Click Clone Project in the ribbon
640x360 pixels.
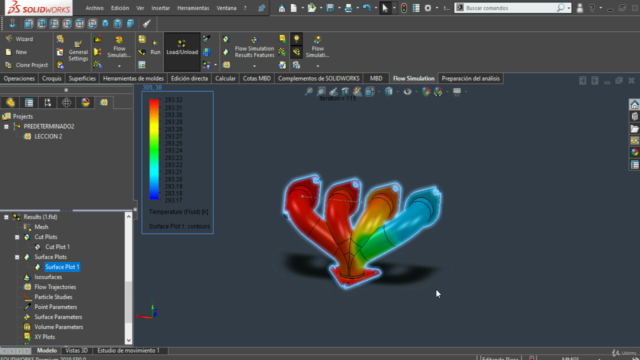tap(27, 65)
